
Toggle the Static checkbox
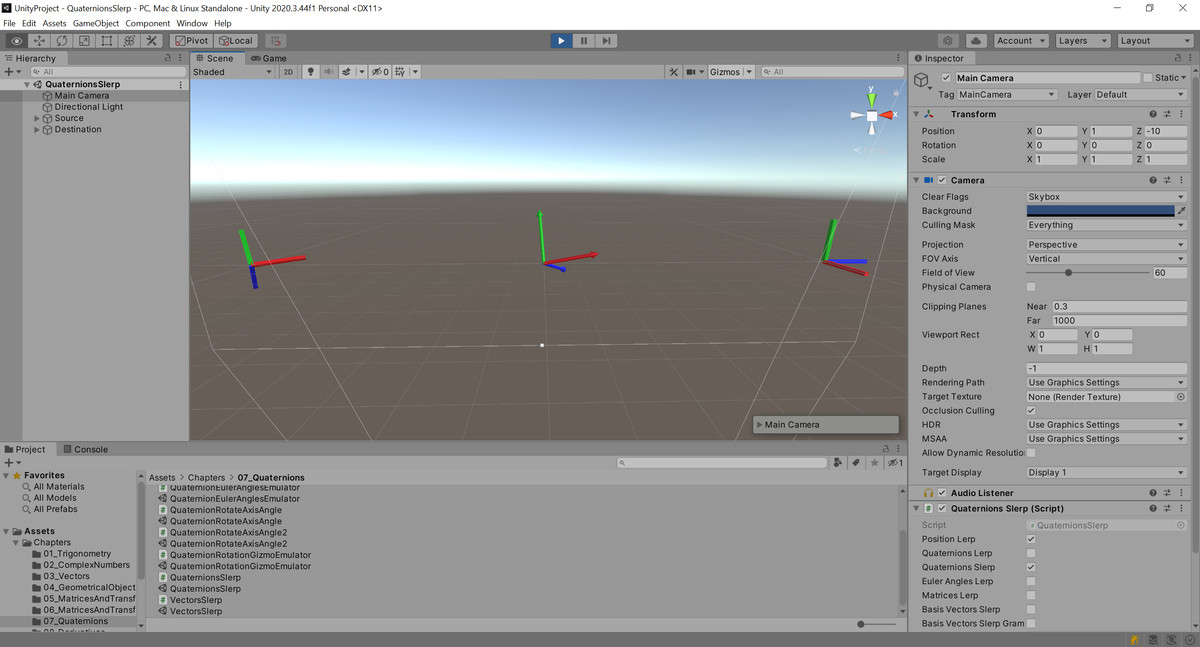pos(1147,78)
